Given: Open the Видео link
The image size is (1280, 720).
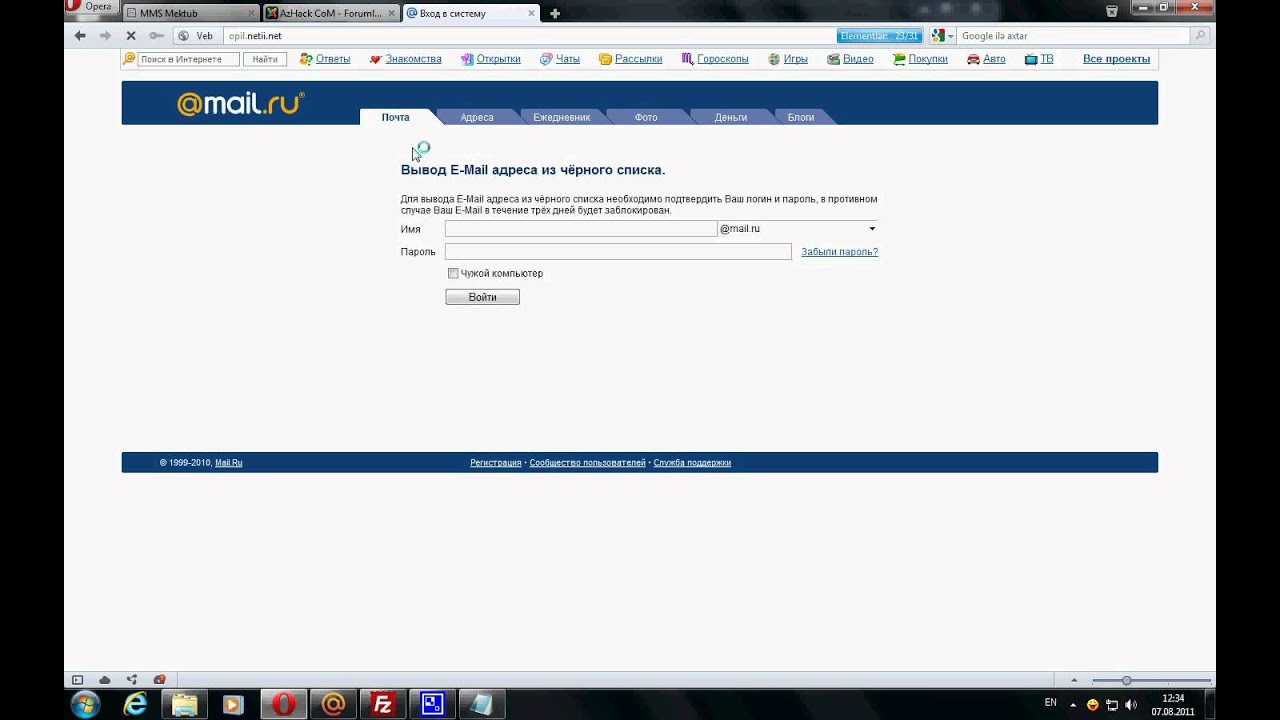Looking at the screenshot, I should (858, 59).
